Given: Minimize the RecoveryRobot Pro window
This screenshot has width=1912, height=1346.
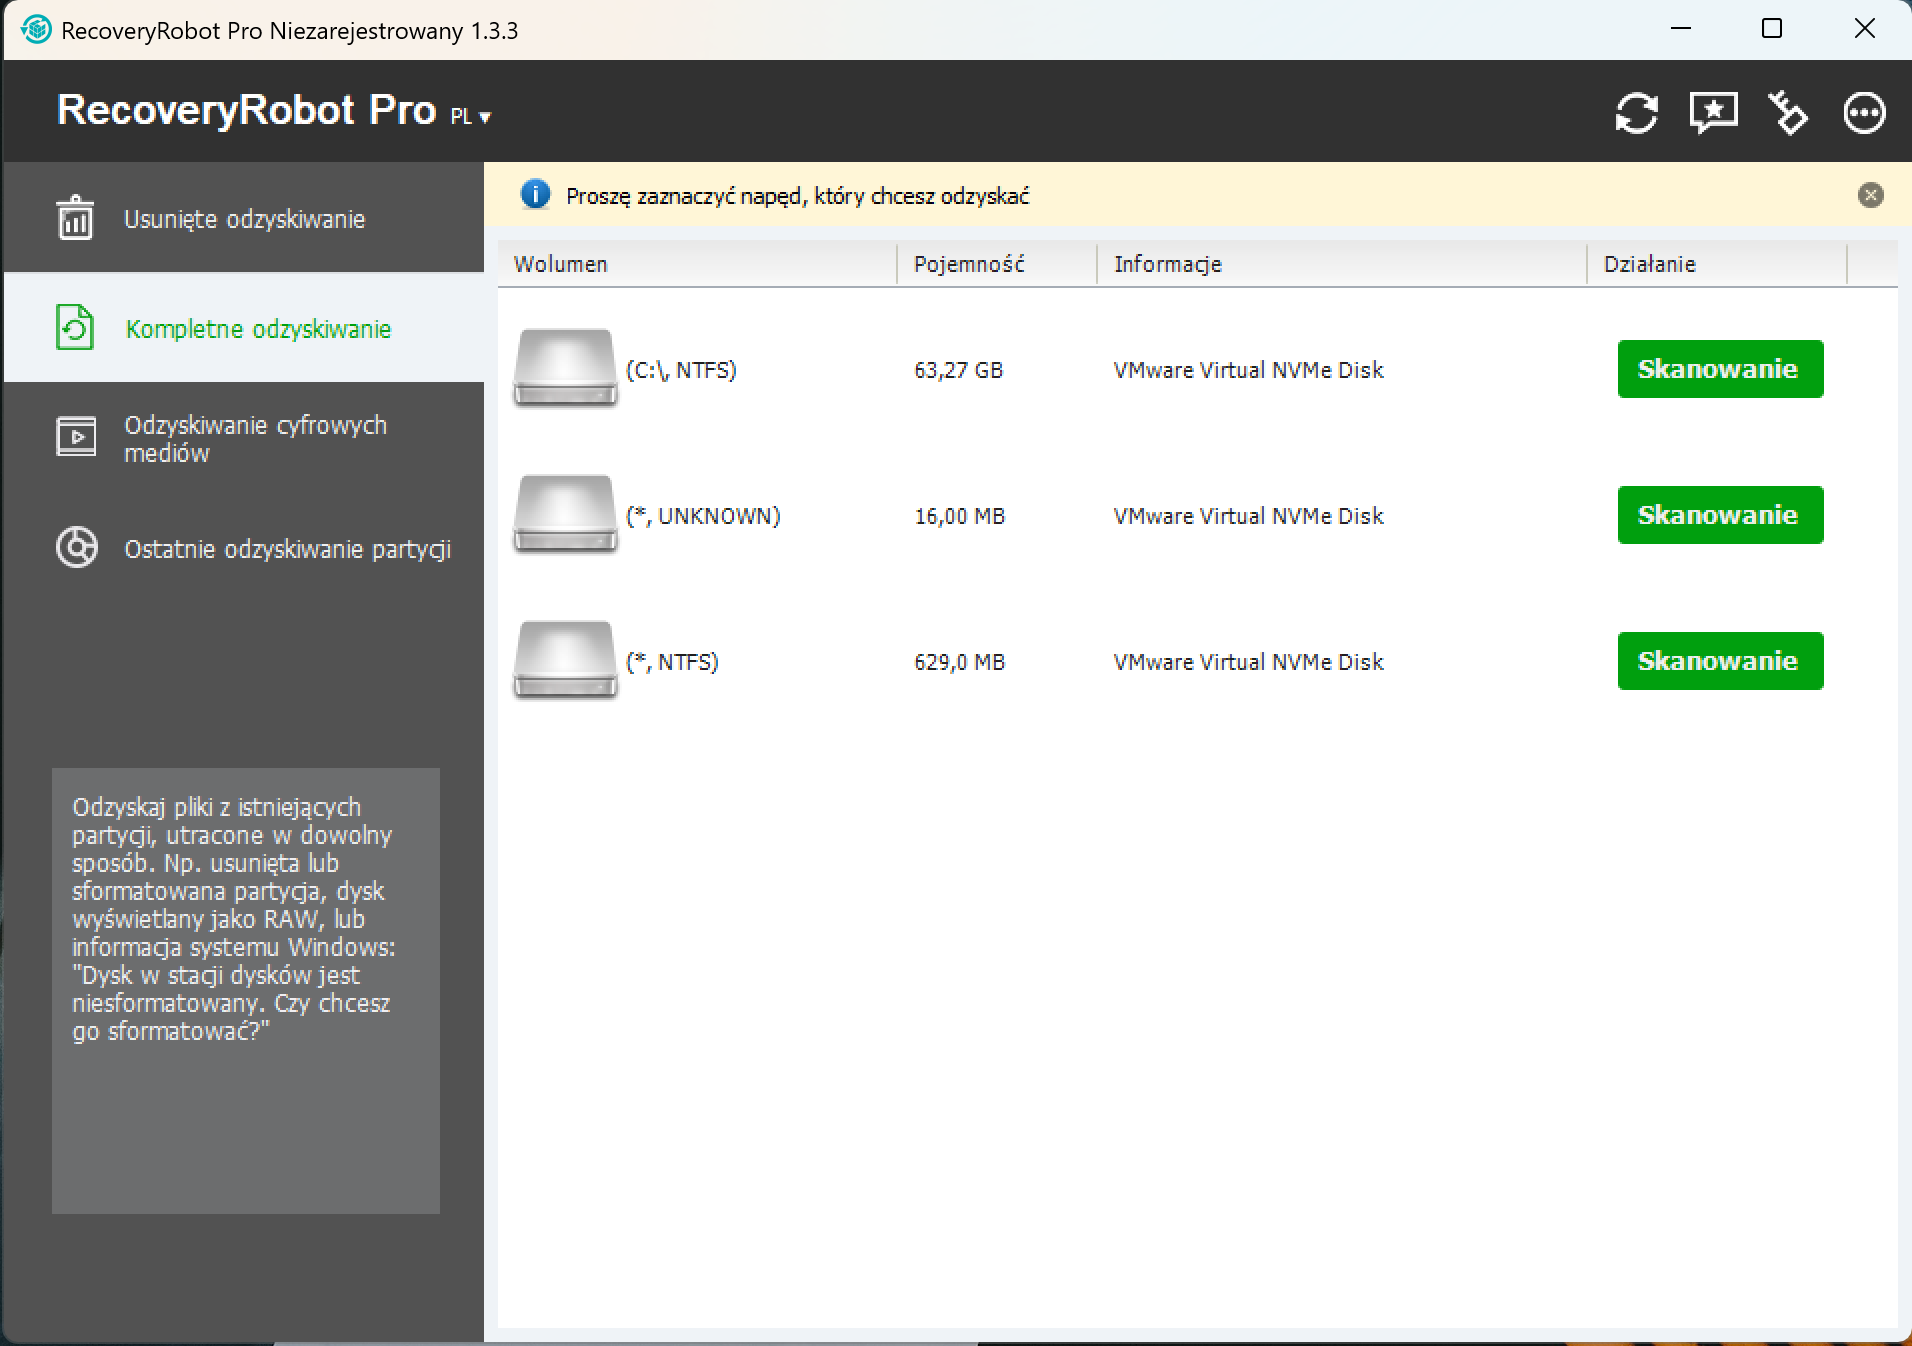Looking at the screenshot, I should (x=1681, y=29).
